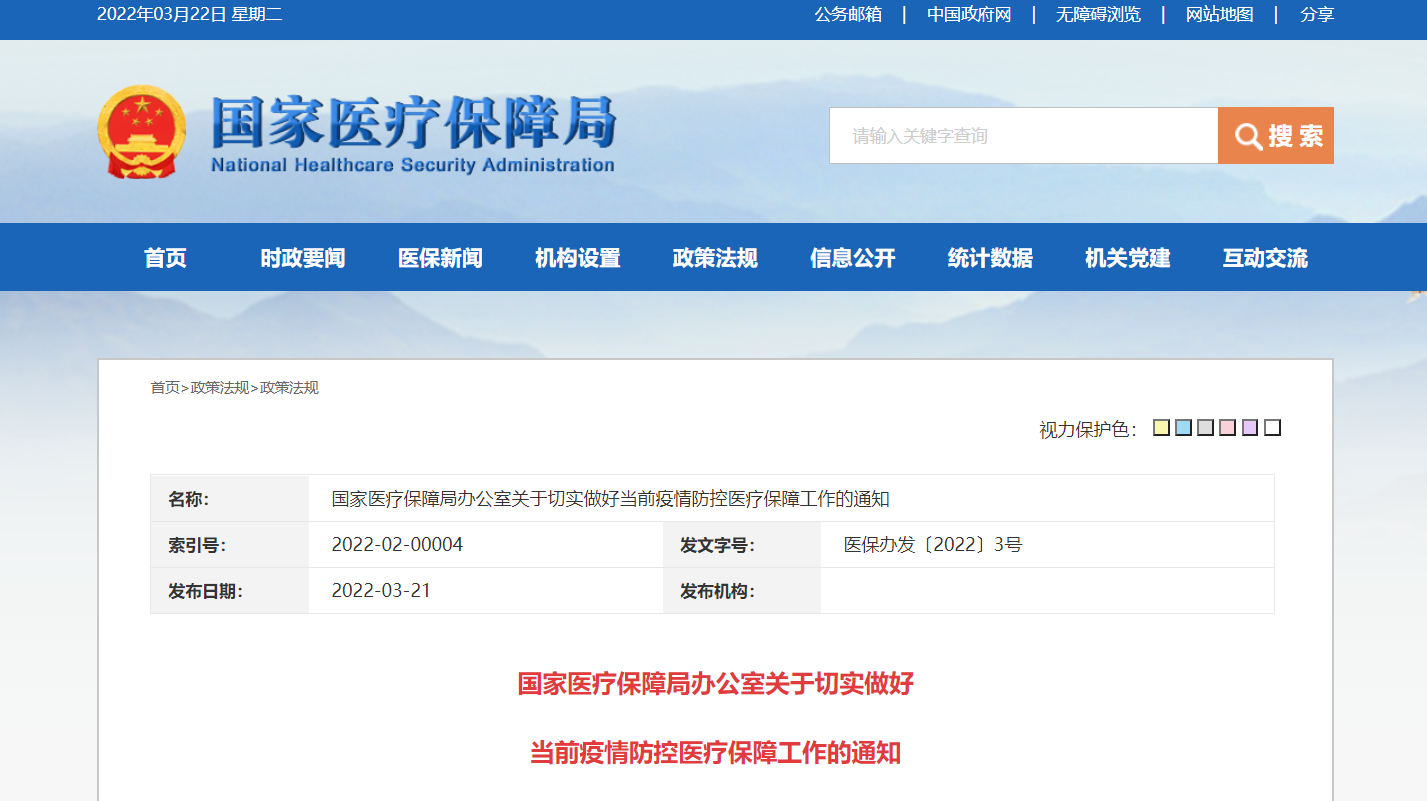Image resolution: width=1427 pixels, height=801 pixels.
Task: Select yellow eye-protection color swatch
Action: 1161,428
